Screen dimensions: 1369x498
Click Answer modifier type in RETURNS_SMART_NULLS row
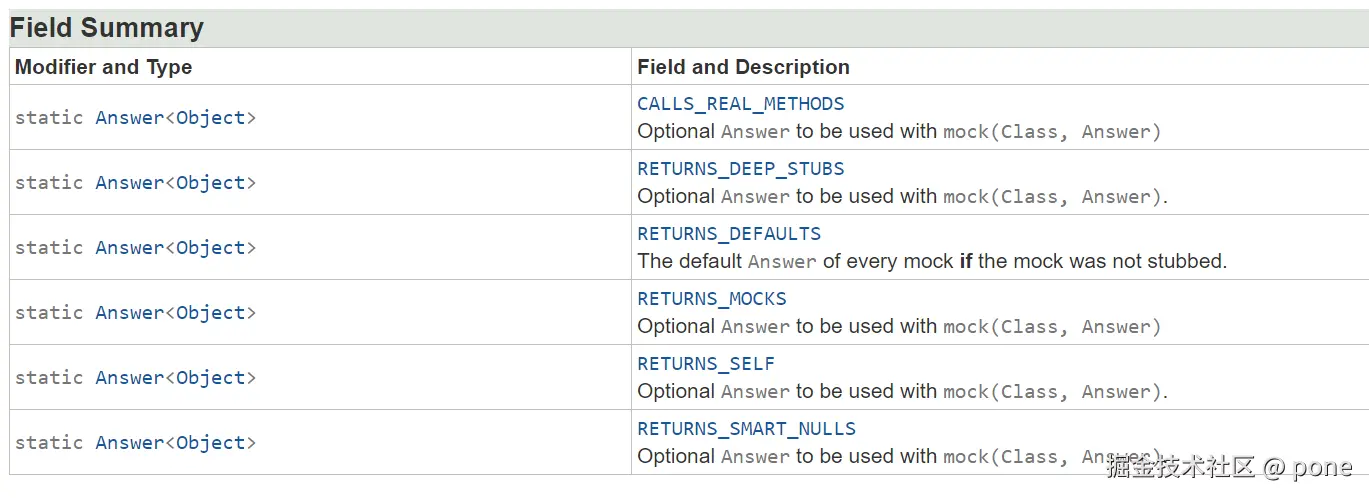pyautogui.click(x=130, y=443)
